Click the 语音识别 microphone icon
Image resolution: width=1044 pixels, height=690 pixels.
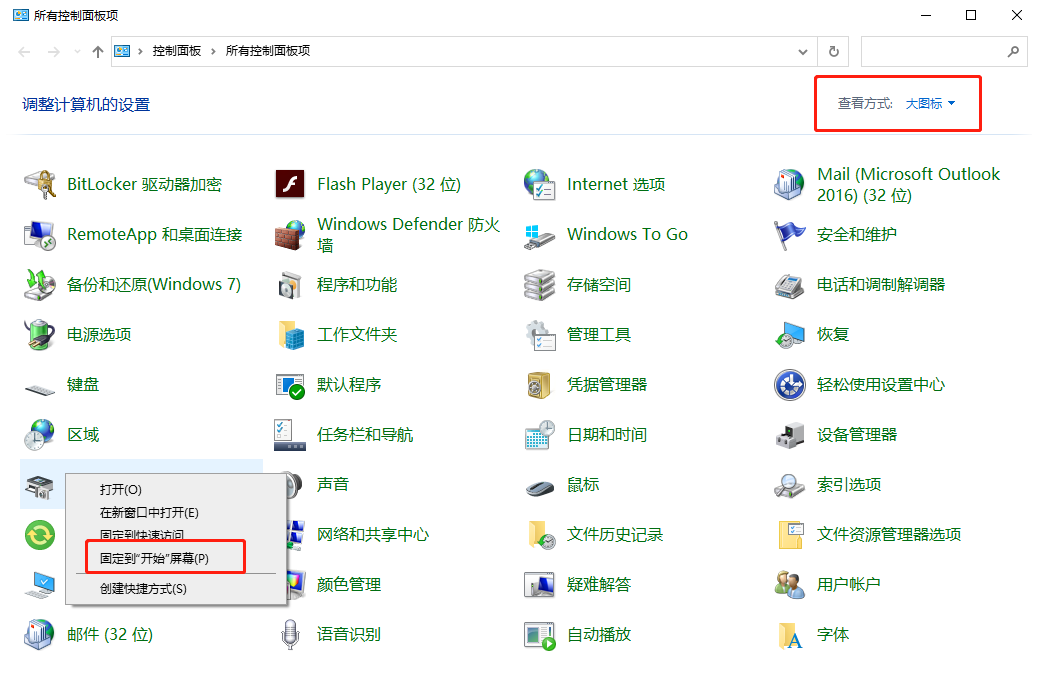pos(289,635)
